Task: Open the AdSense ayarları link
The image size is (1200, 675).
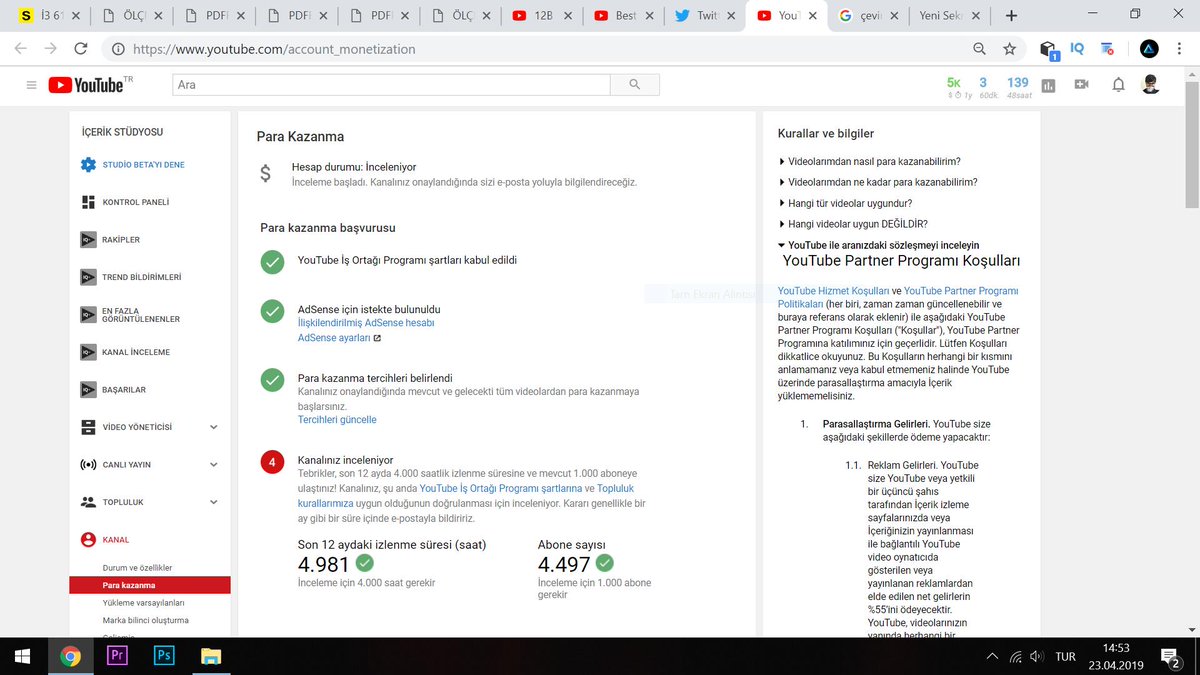Action: coord(339,338)
